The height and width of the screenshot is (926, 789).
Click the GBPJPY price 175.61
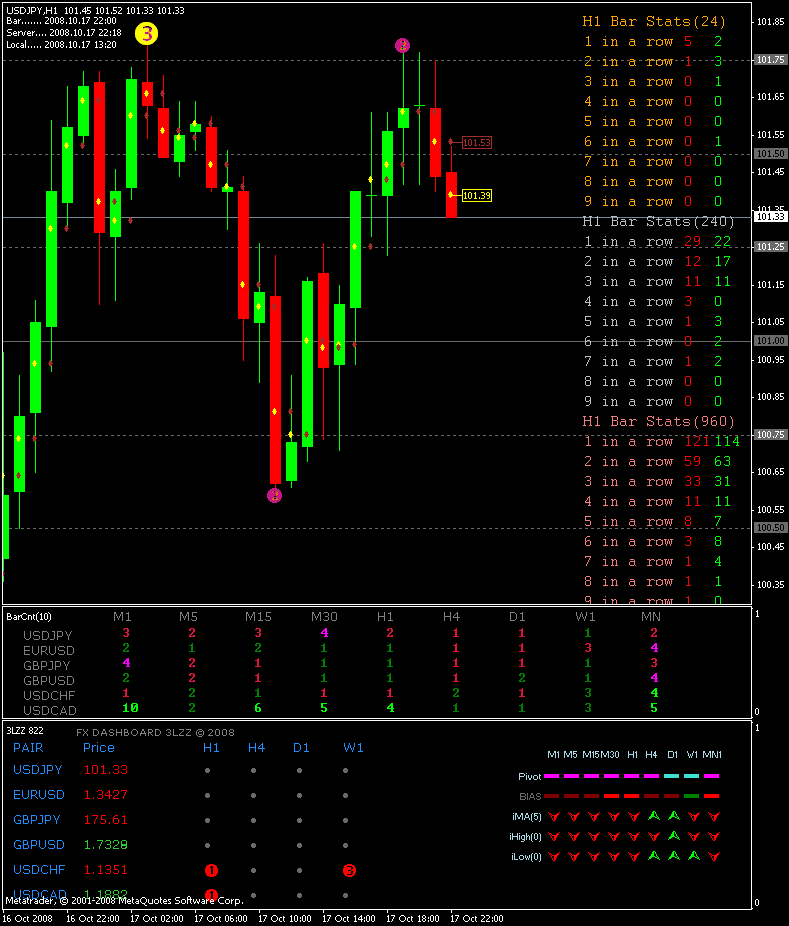point(106,820)
